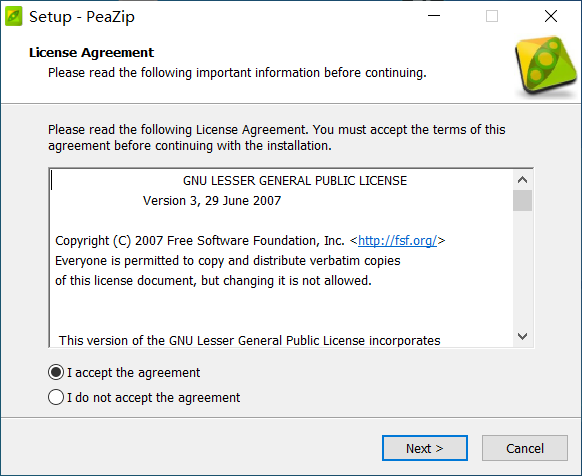582x476 pixels.
Task: Click the license scrollbar down arrow
Action: click(x=522, y=336)
